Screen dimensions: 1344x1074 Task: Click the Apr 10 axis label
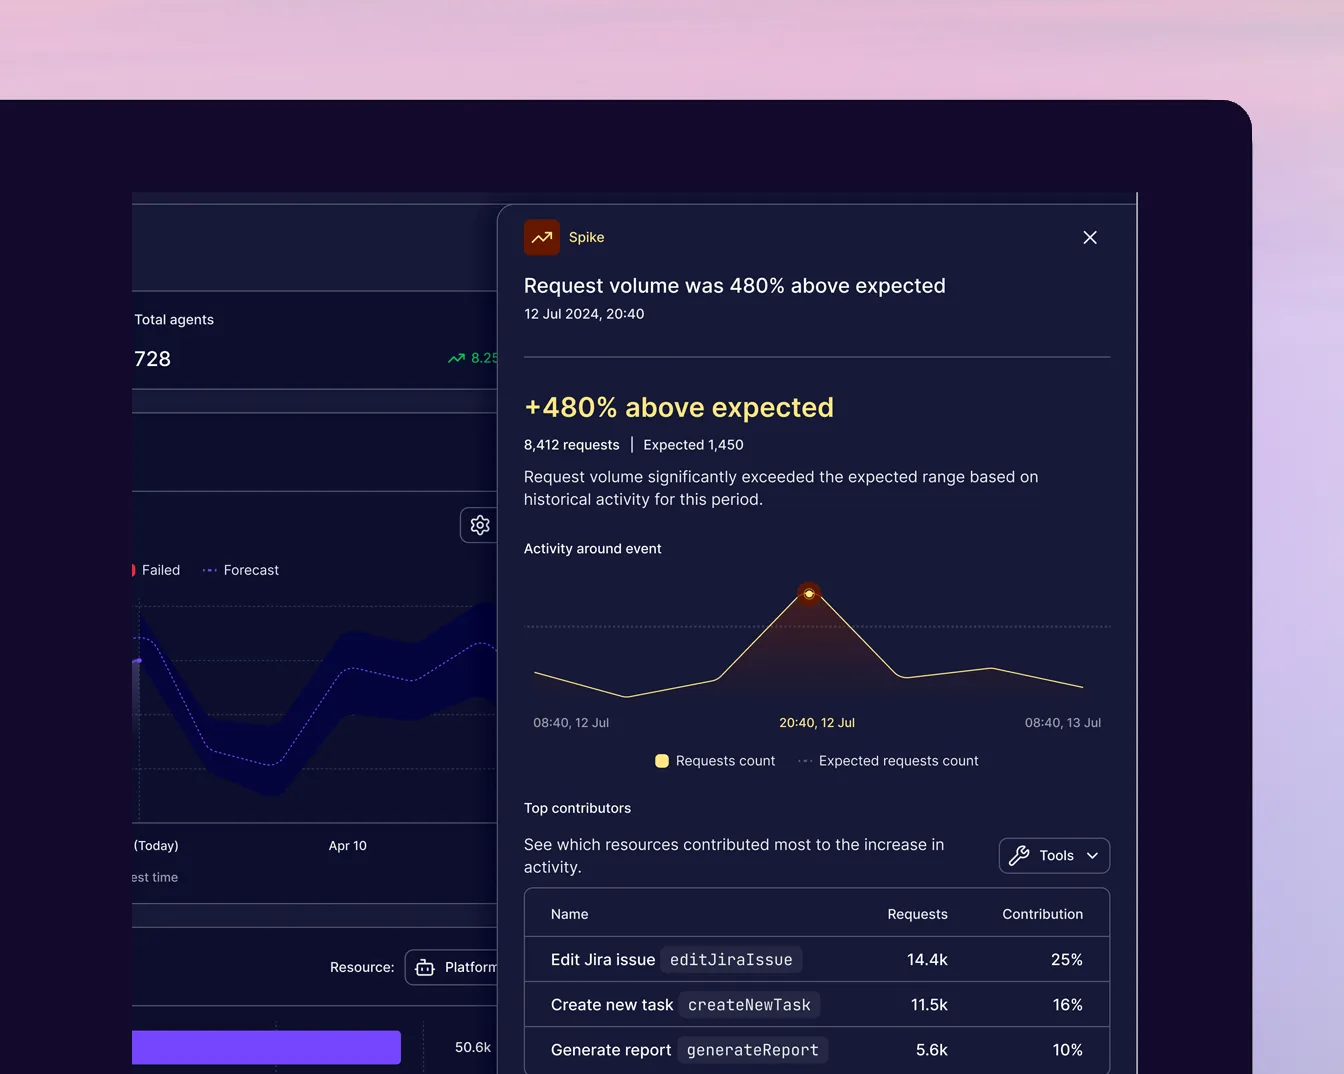[348, 846]
